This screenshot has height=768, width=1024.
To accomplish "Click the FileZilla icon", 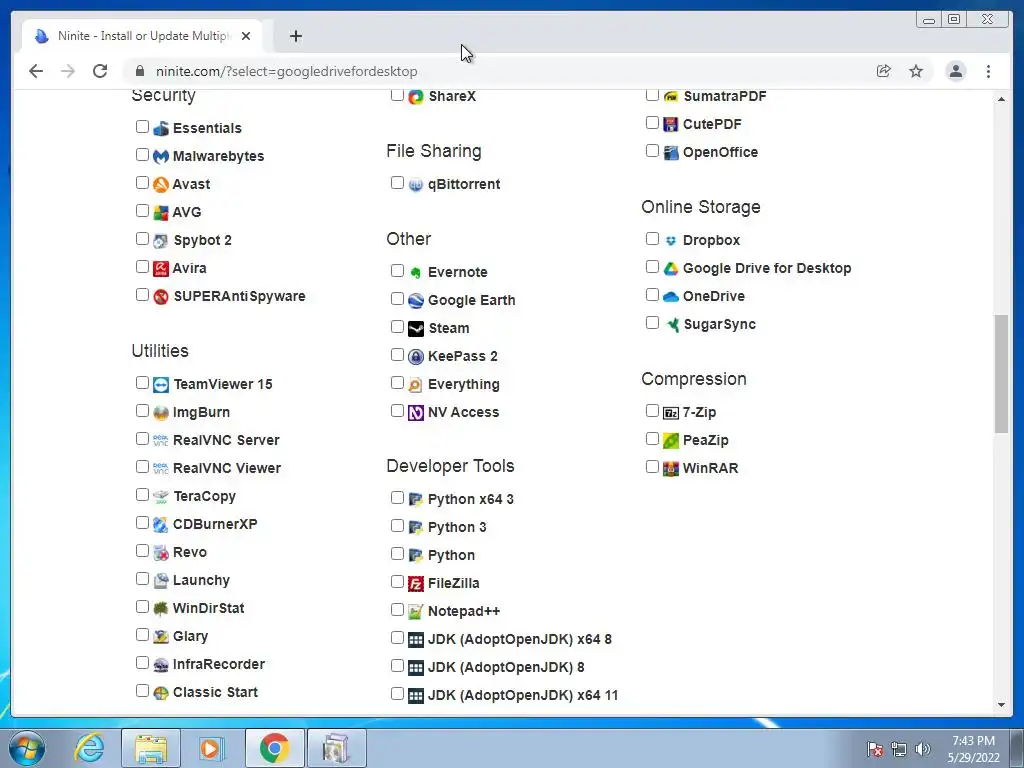I will (416, 584).
